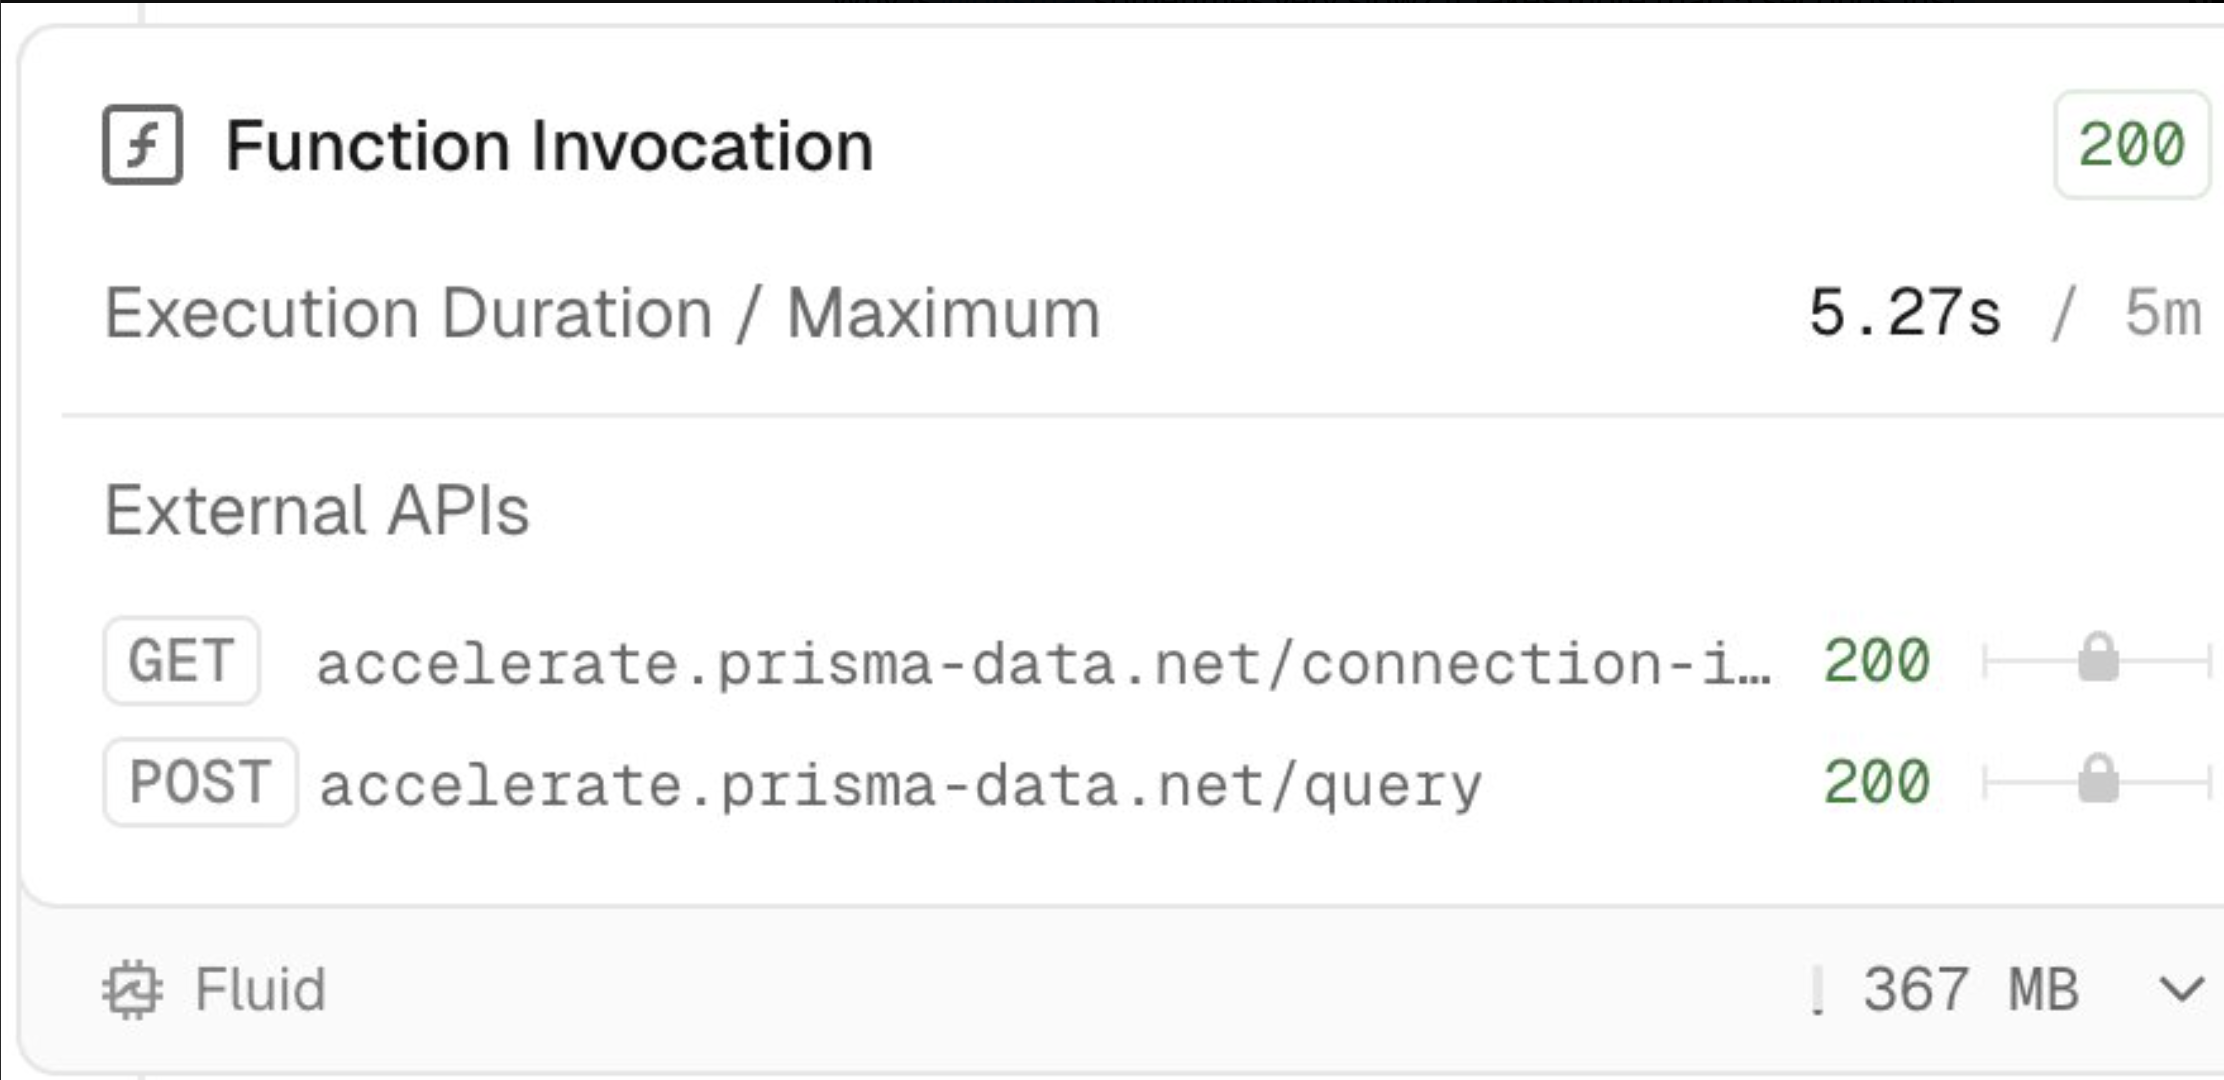This screenshot has height=1080, width=2224.
Task: Click the lock icon on the POST timeline
Action: (2098, 780)
